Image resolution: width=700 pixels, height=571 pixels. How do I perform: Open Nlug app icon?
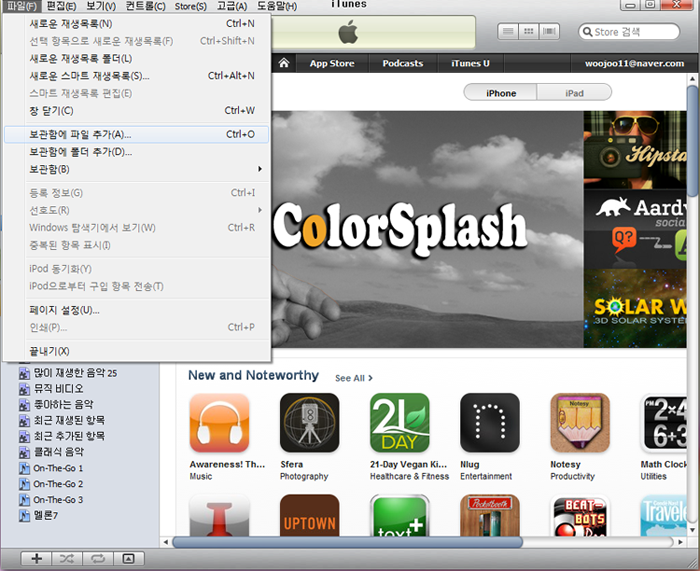pos(490,423)
